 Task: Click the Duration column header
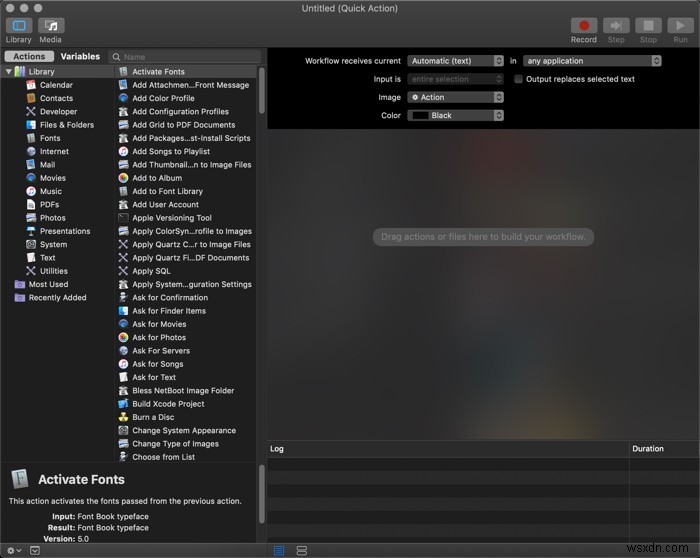tap(664, 449)
